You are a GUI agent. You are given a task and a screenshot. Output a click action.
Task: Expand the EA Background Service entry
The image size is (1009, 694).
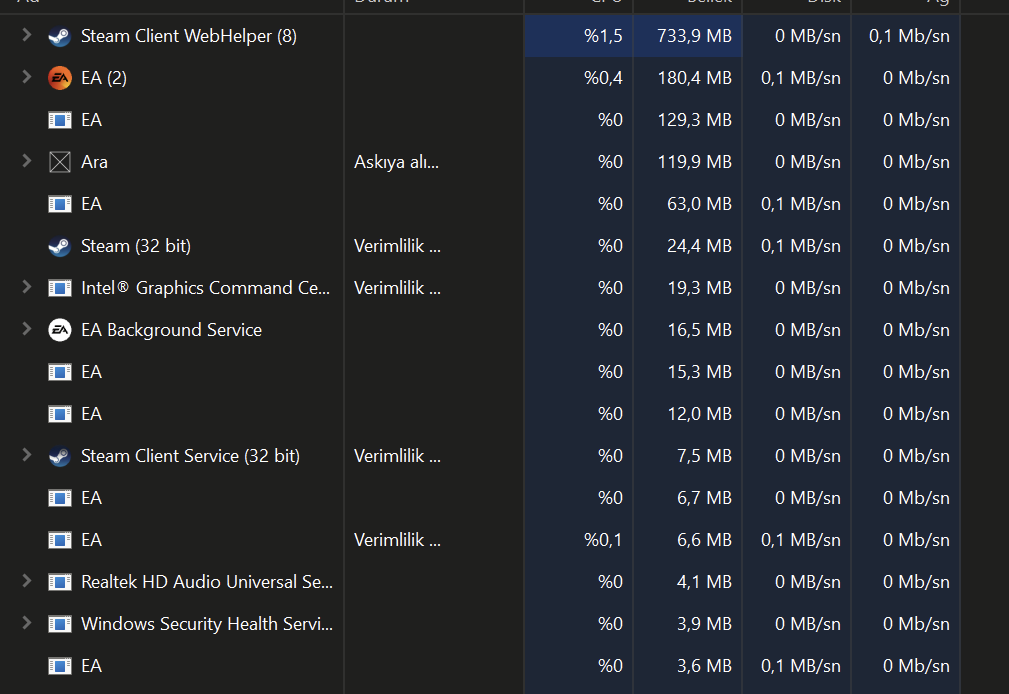27,329
